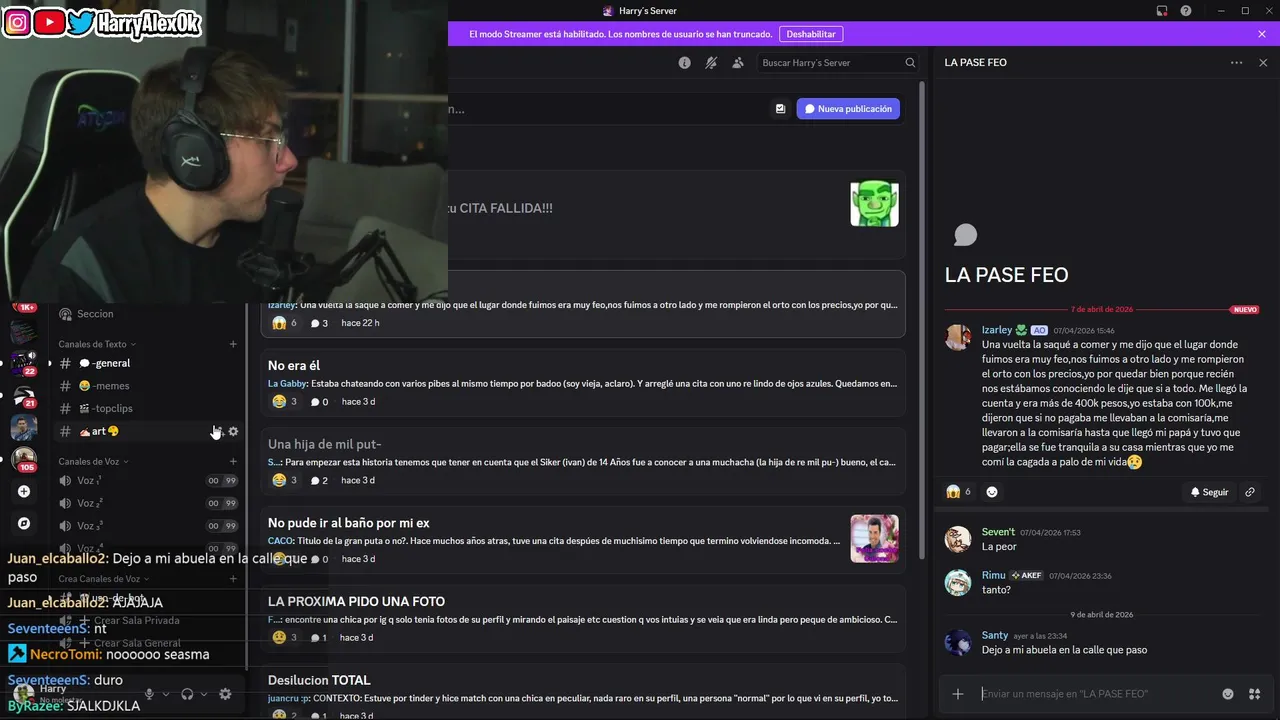
Task: Select the -topclips text channel
Action: pos(147,408)
